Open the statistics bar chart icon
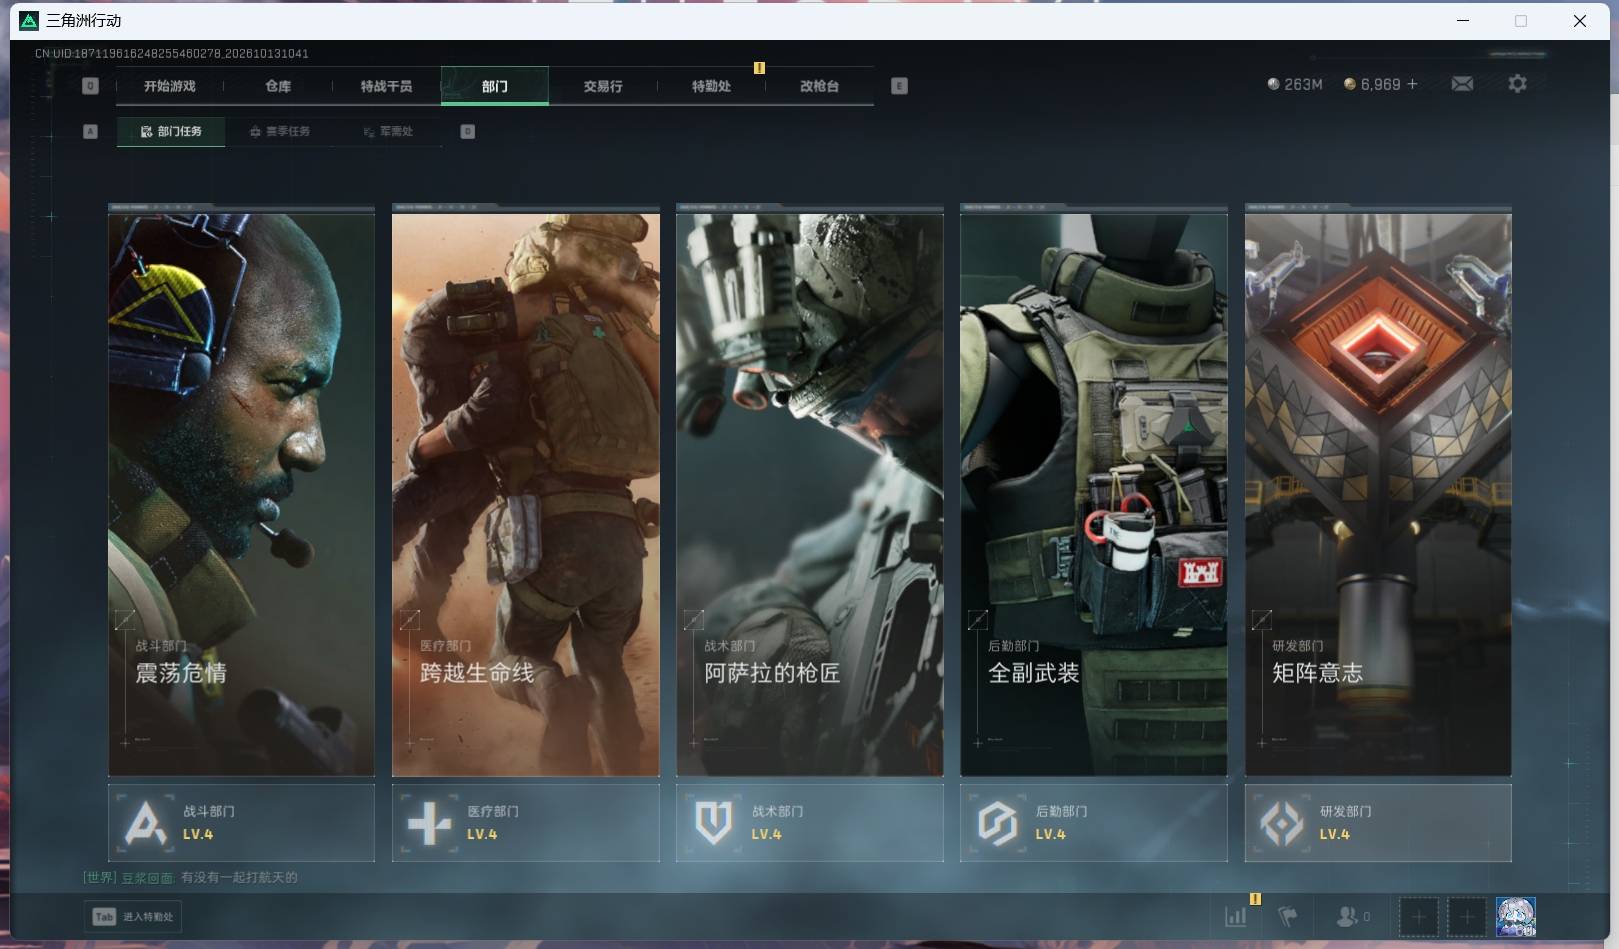Image resolution: width=1619 pixels, height=949 pixels. (x=1236, y=916)
